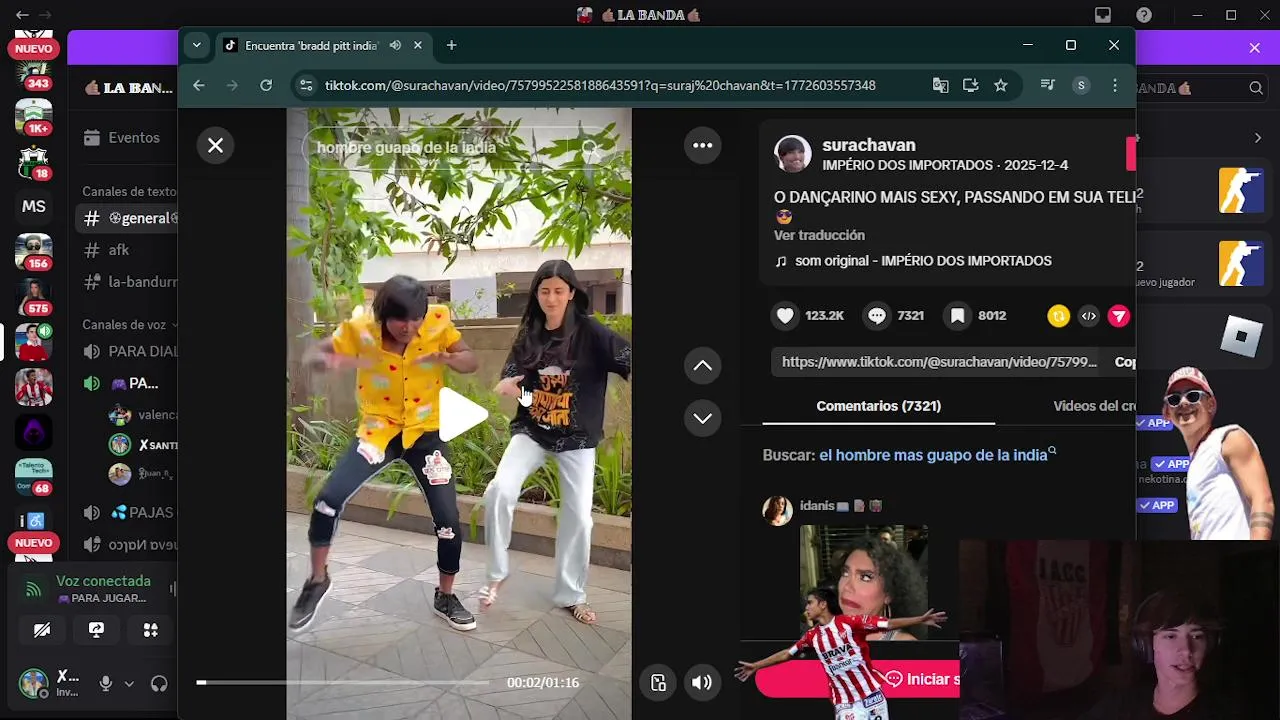Click the red share icon
1280x720 pixels.
click(x=1119, y=316)
